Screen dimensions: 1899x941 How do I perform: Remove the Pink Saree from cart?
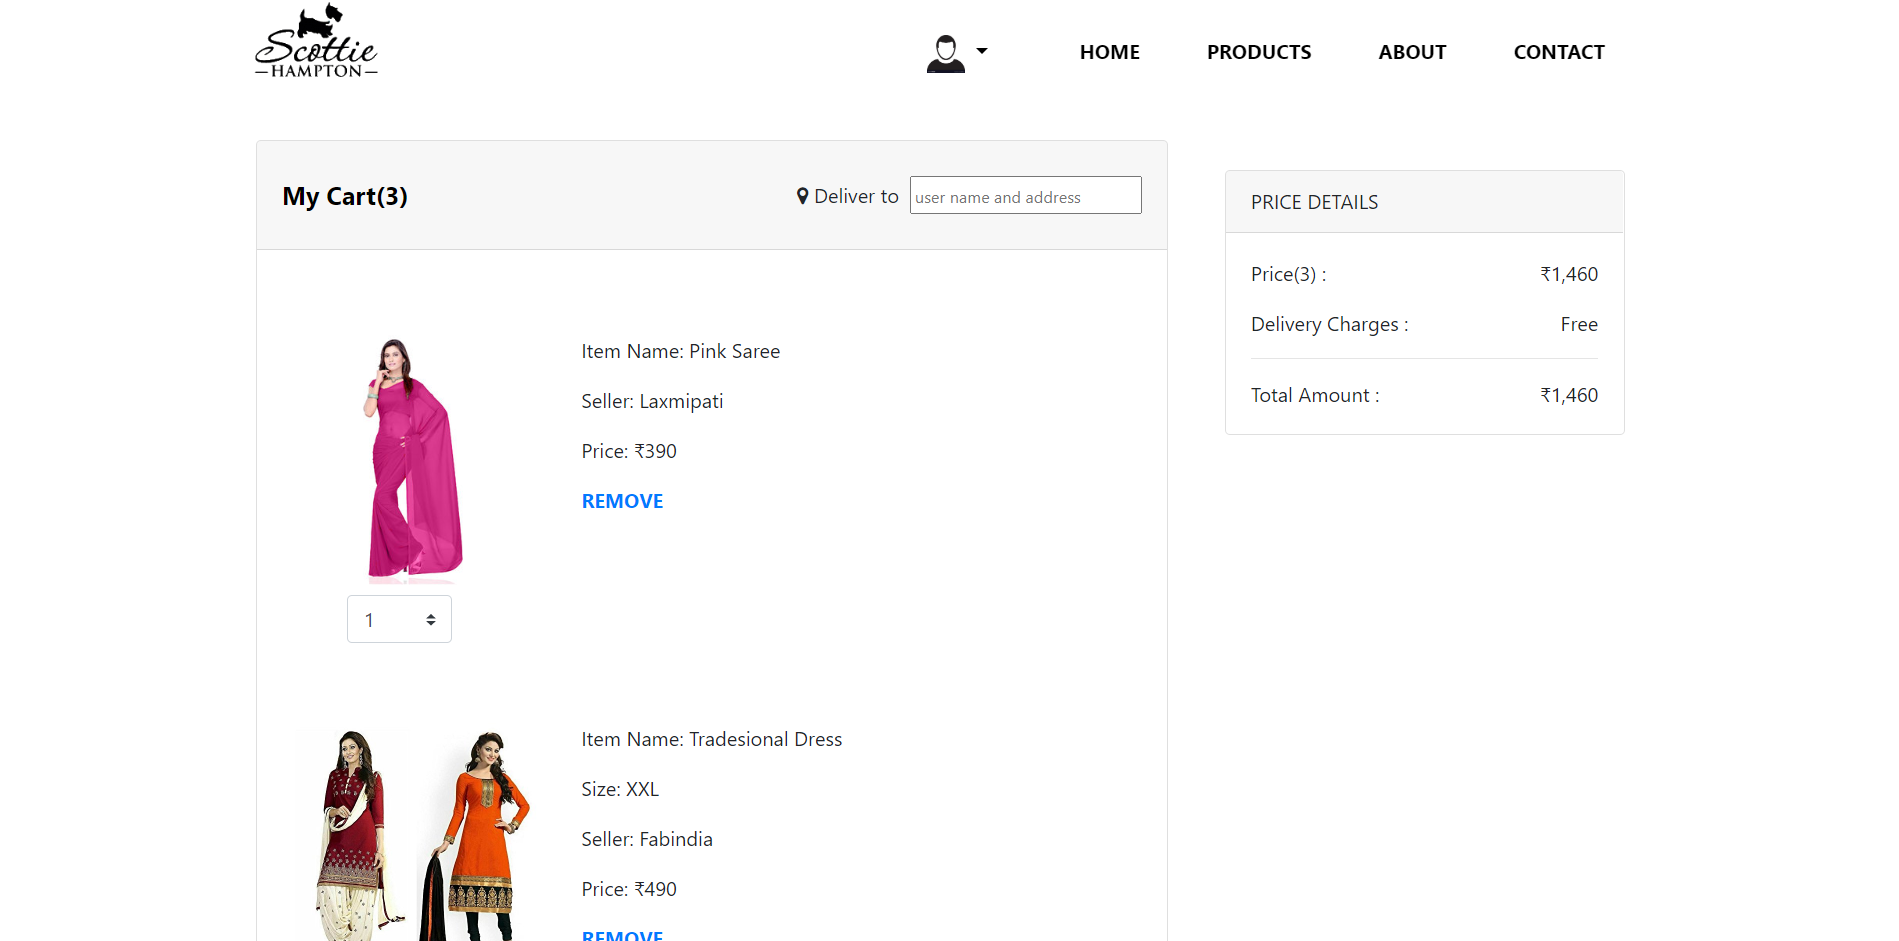[622, 501]
